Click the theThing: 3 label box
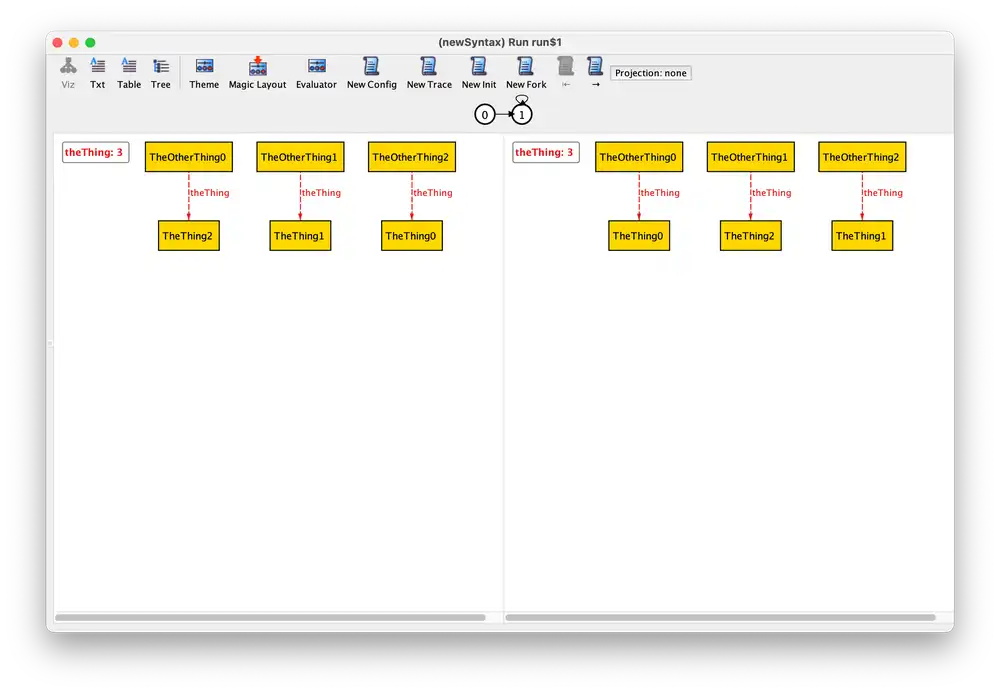The height and width of the screenshot is (693, 1000). [x=95, y=152]
